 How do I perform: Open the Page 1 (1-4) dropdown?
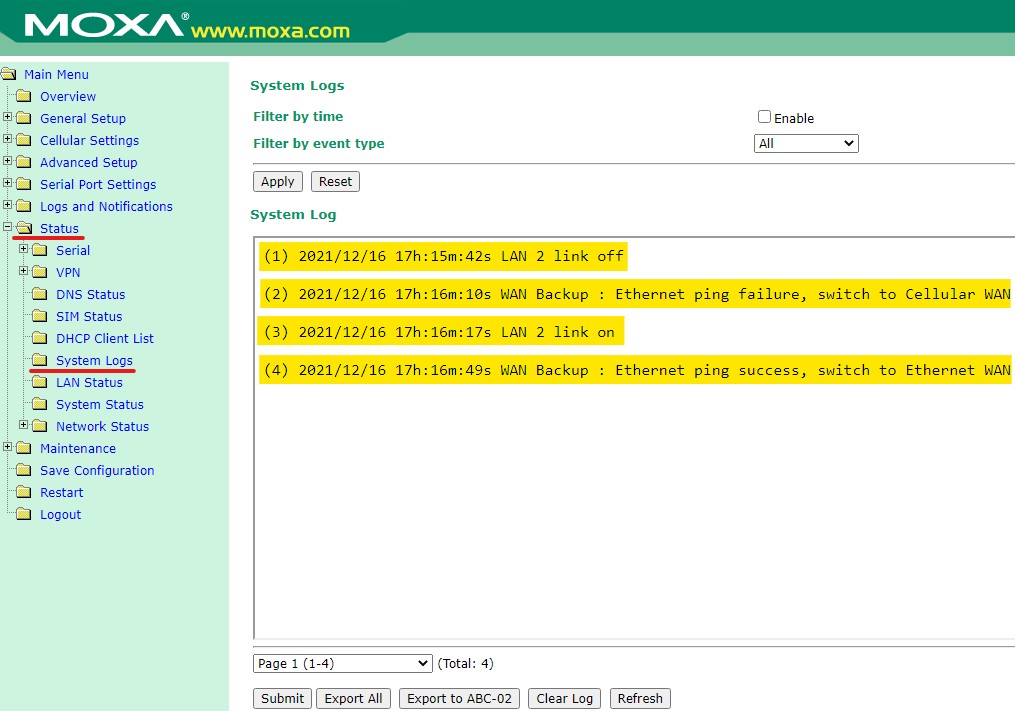coord(342,664)
